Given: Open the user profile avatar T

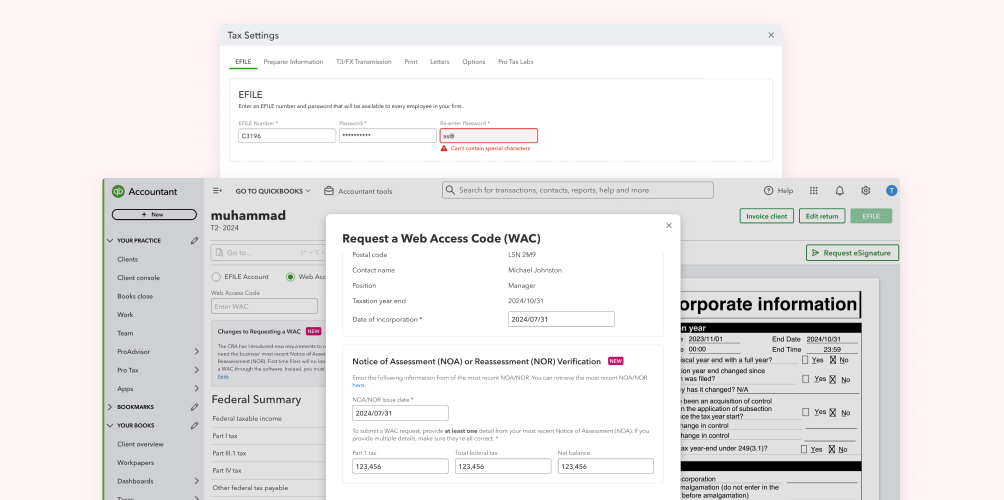Looking at the screenshot, I should [x=891, y=190].
